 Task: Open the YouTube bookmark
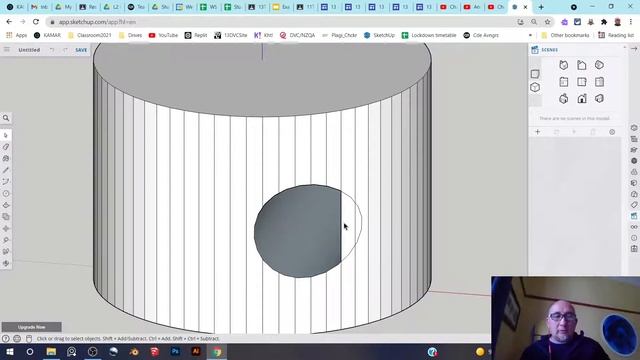(163, 36)
